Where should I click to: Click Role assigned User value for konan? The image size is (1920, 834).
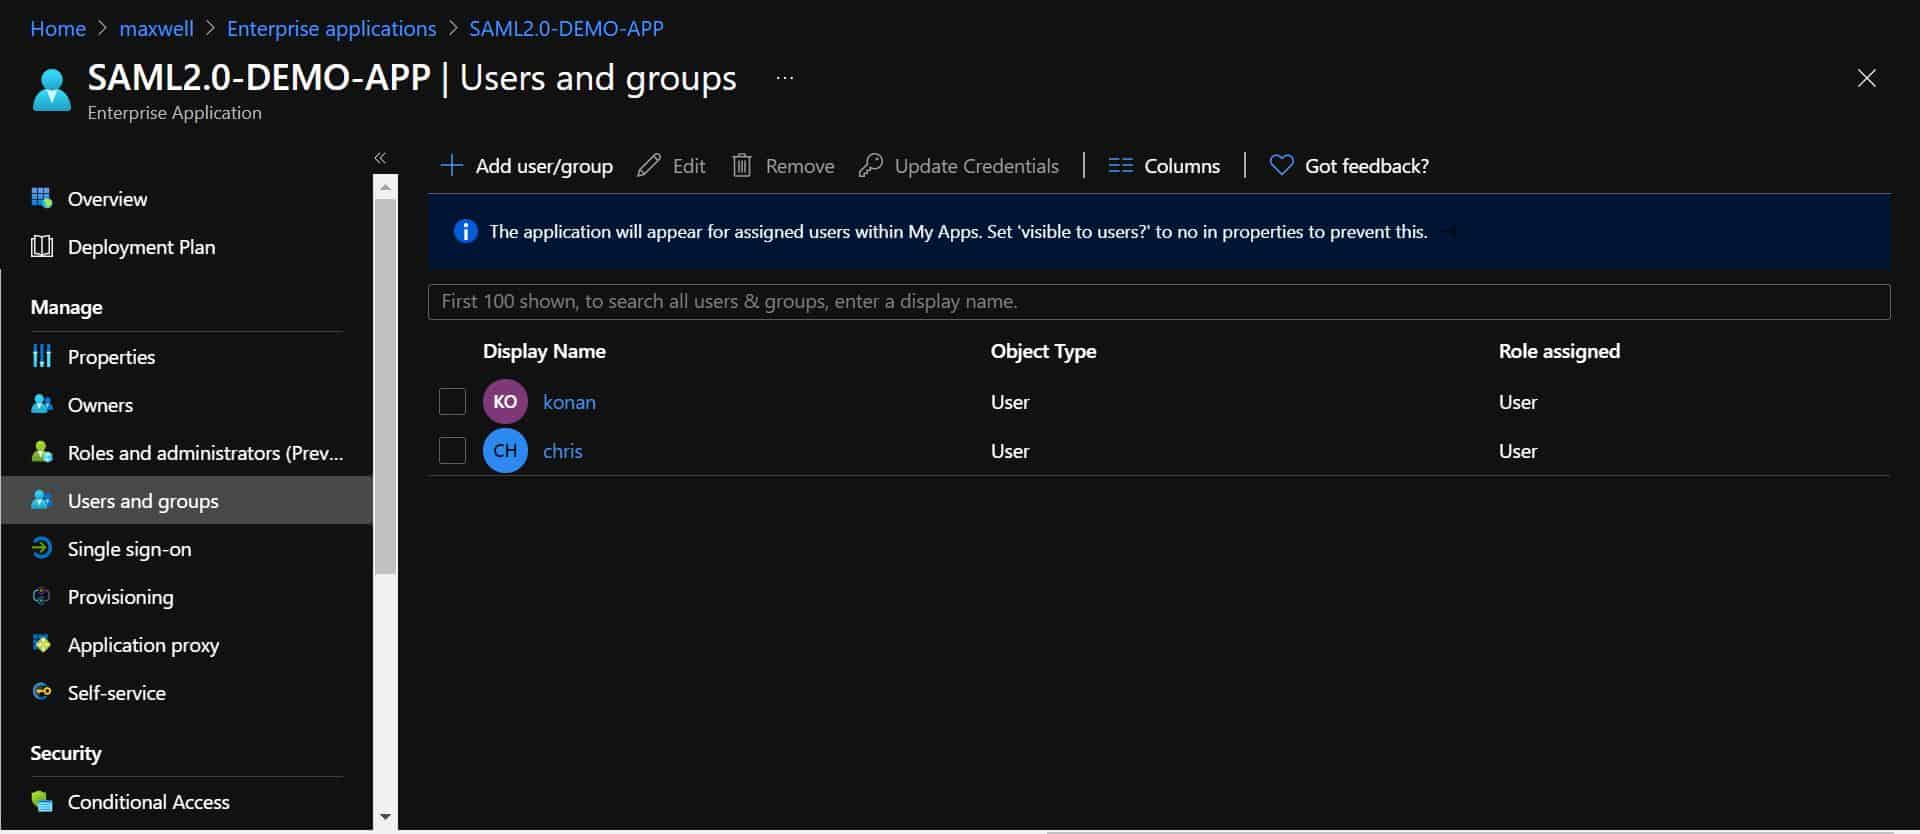[x=1517, y=402]
